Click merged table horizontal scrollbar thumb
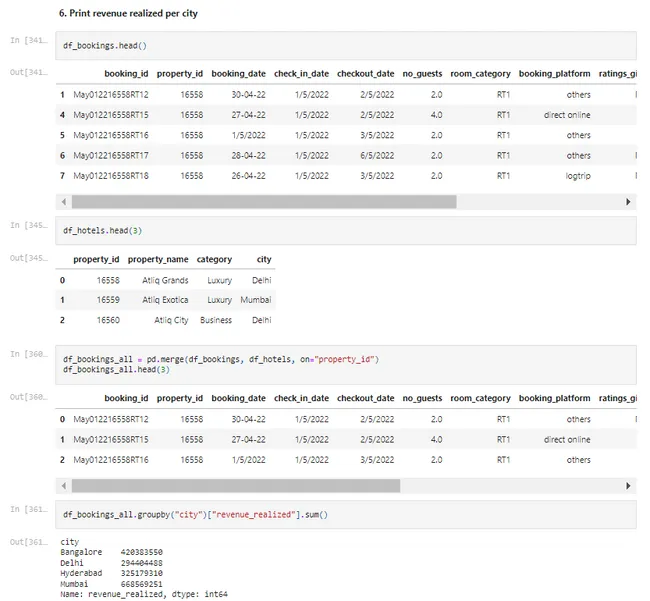This screenshot has width=650, height=601. (x=236, y=486)
